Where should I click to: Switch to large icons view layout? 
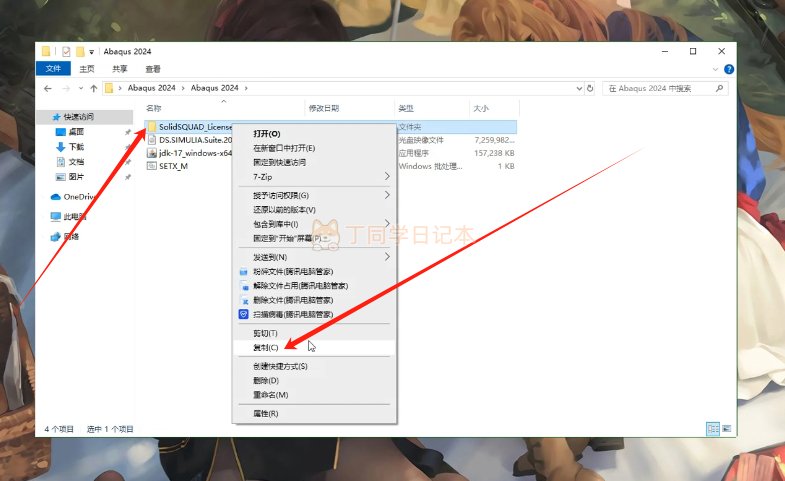pos(727,428)
